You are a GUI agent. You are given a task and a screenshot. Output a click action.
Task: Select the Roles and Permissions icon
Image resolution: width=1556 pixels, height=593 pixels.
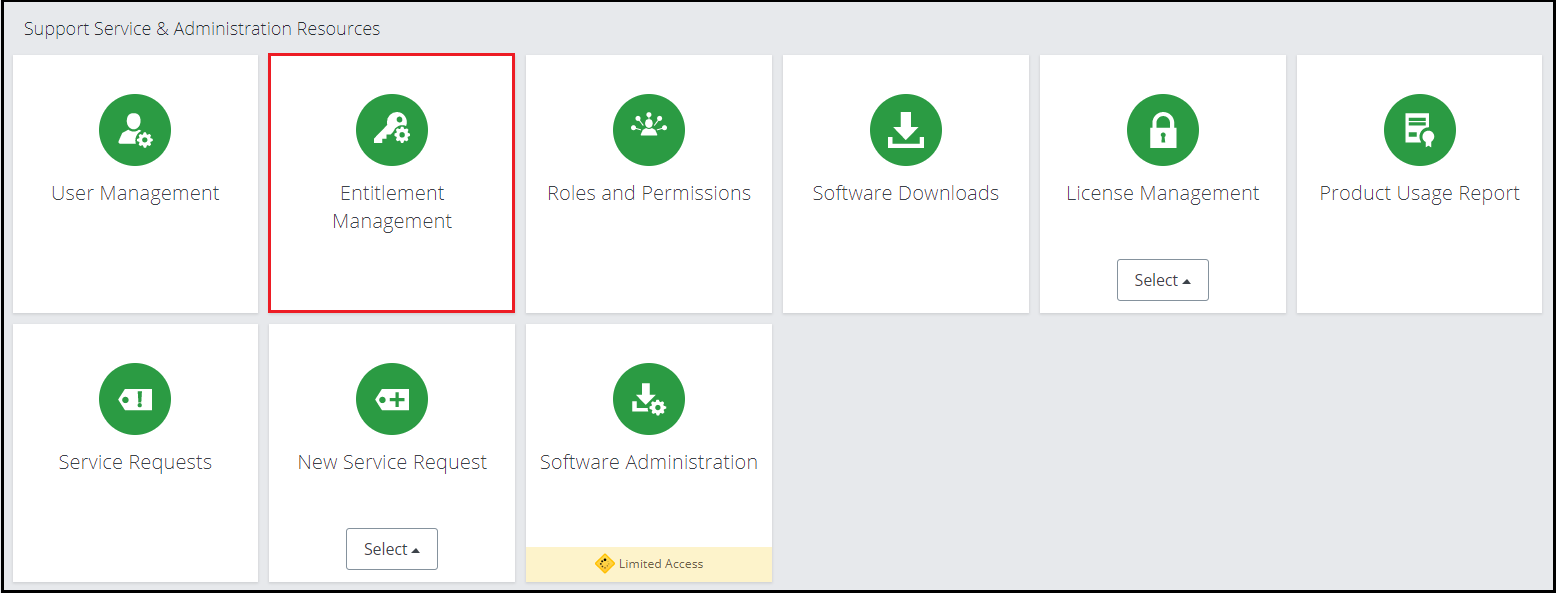649,130
